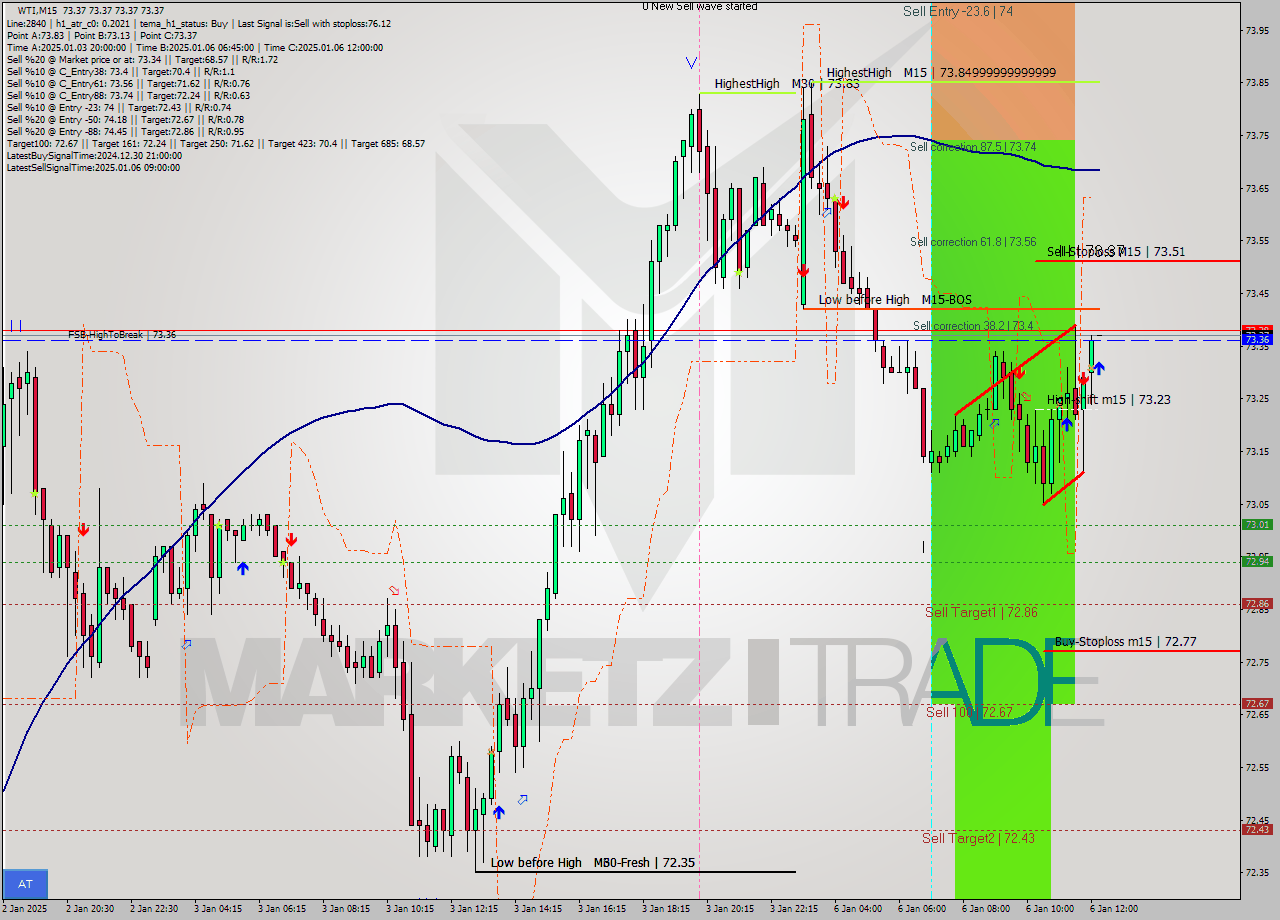Click the 'HighestHigh M15 | 73.84999999999999' label
Viewport: 1280px width, 920px height.
click(941, 72)
